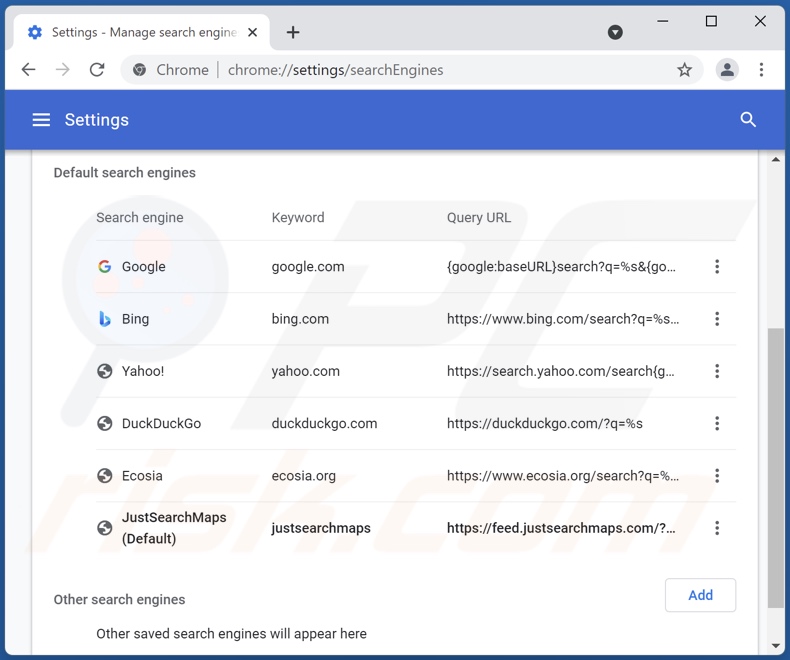Click the Other search engines heading
The width and height of the screenshot is (790, 660).
119,600
